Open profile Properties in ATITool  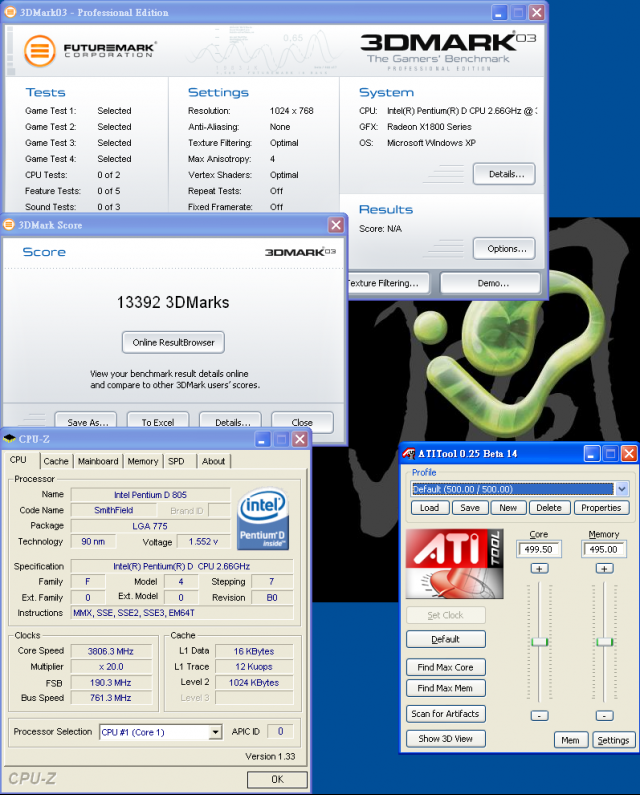(601, 508)
